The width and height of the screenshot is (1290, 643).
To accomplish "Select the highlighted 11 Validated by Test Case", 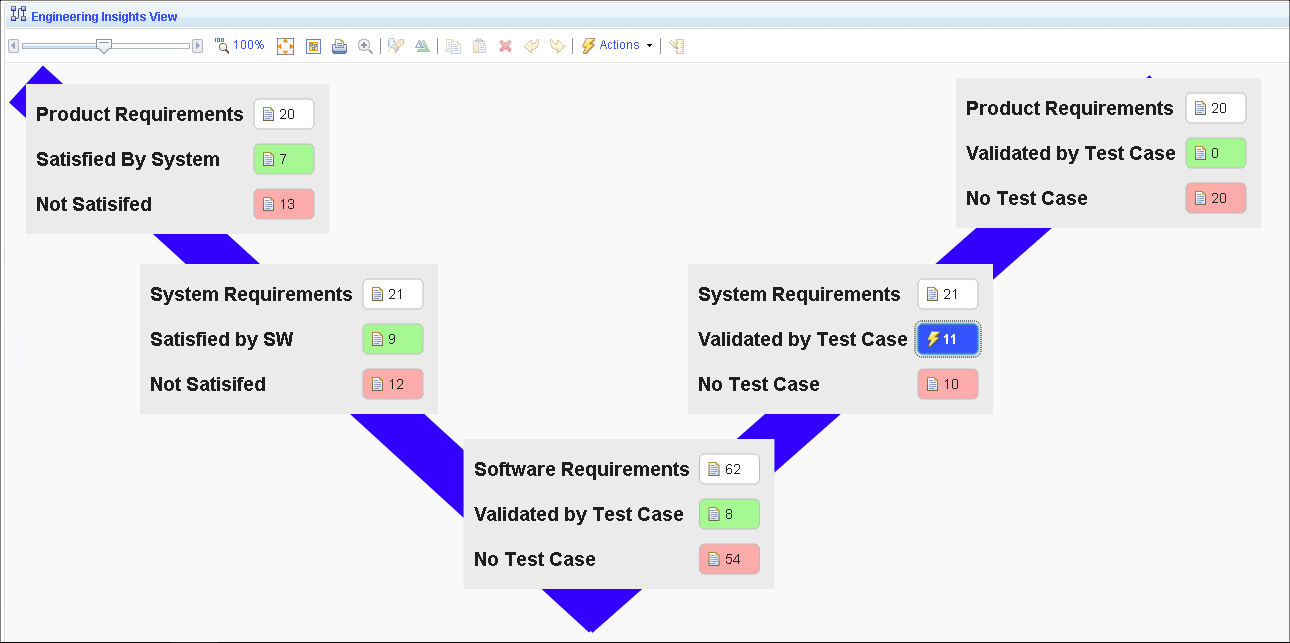I will 948,339.
